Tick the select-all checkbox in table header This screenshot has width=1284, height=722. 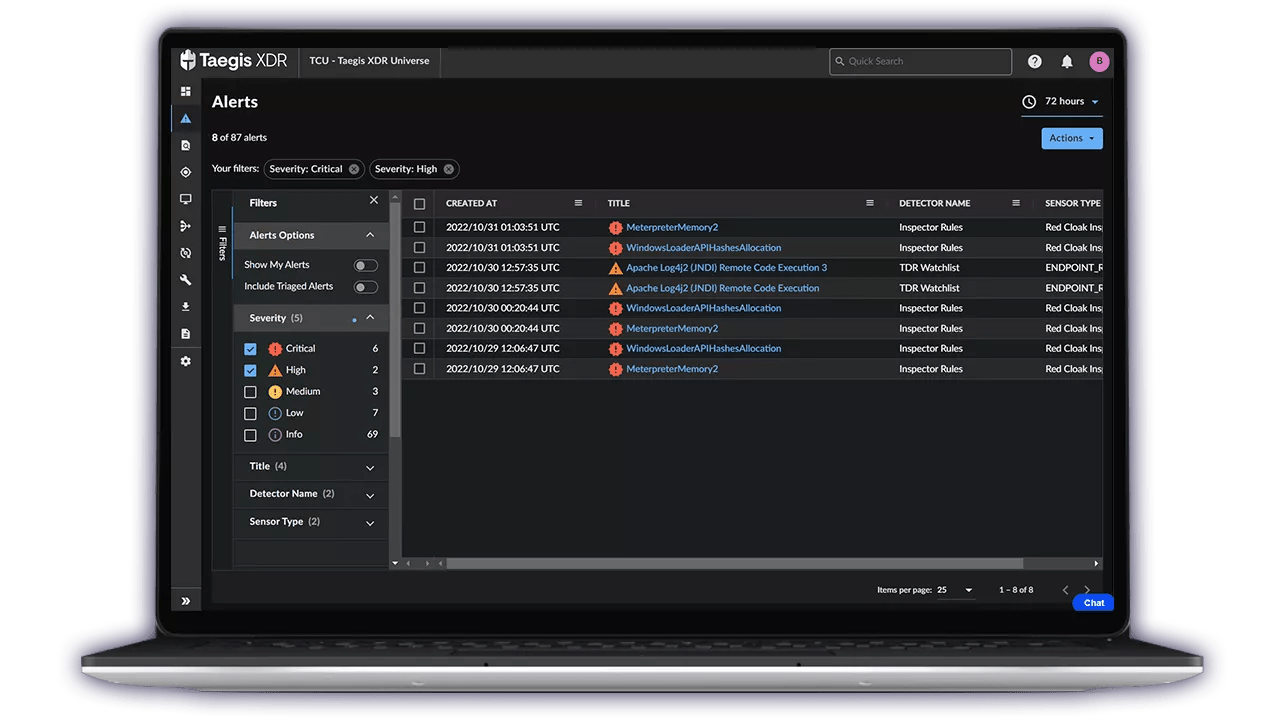tap(420, 204)
